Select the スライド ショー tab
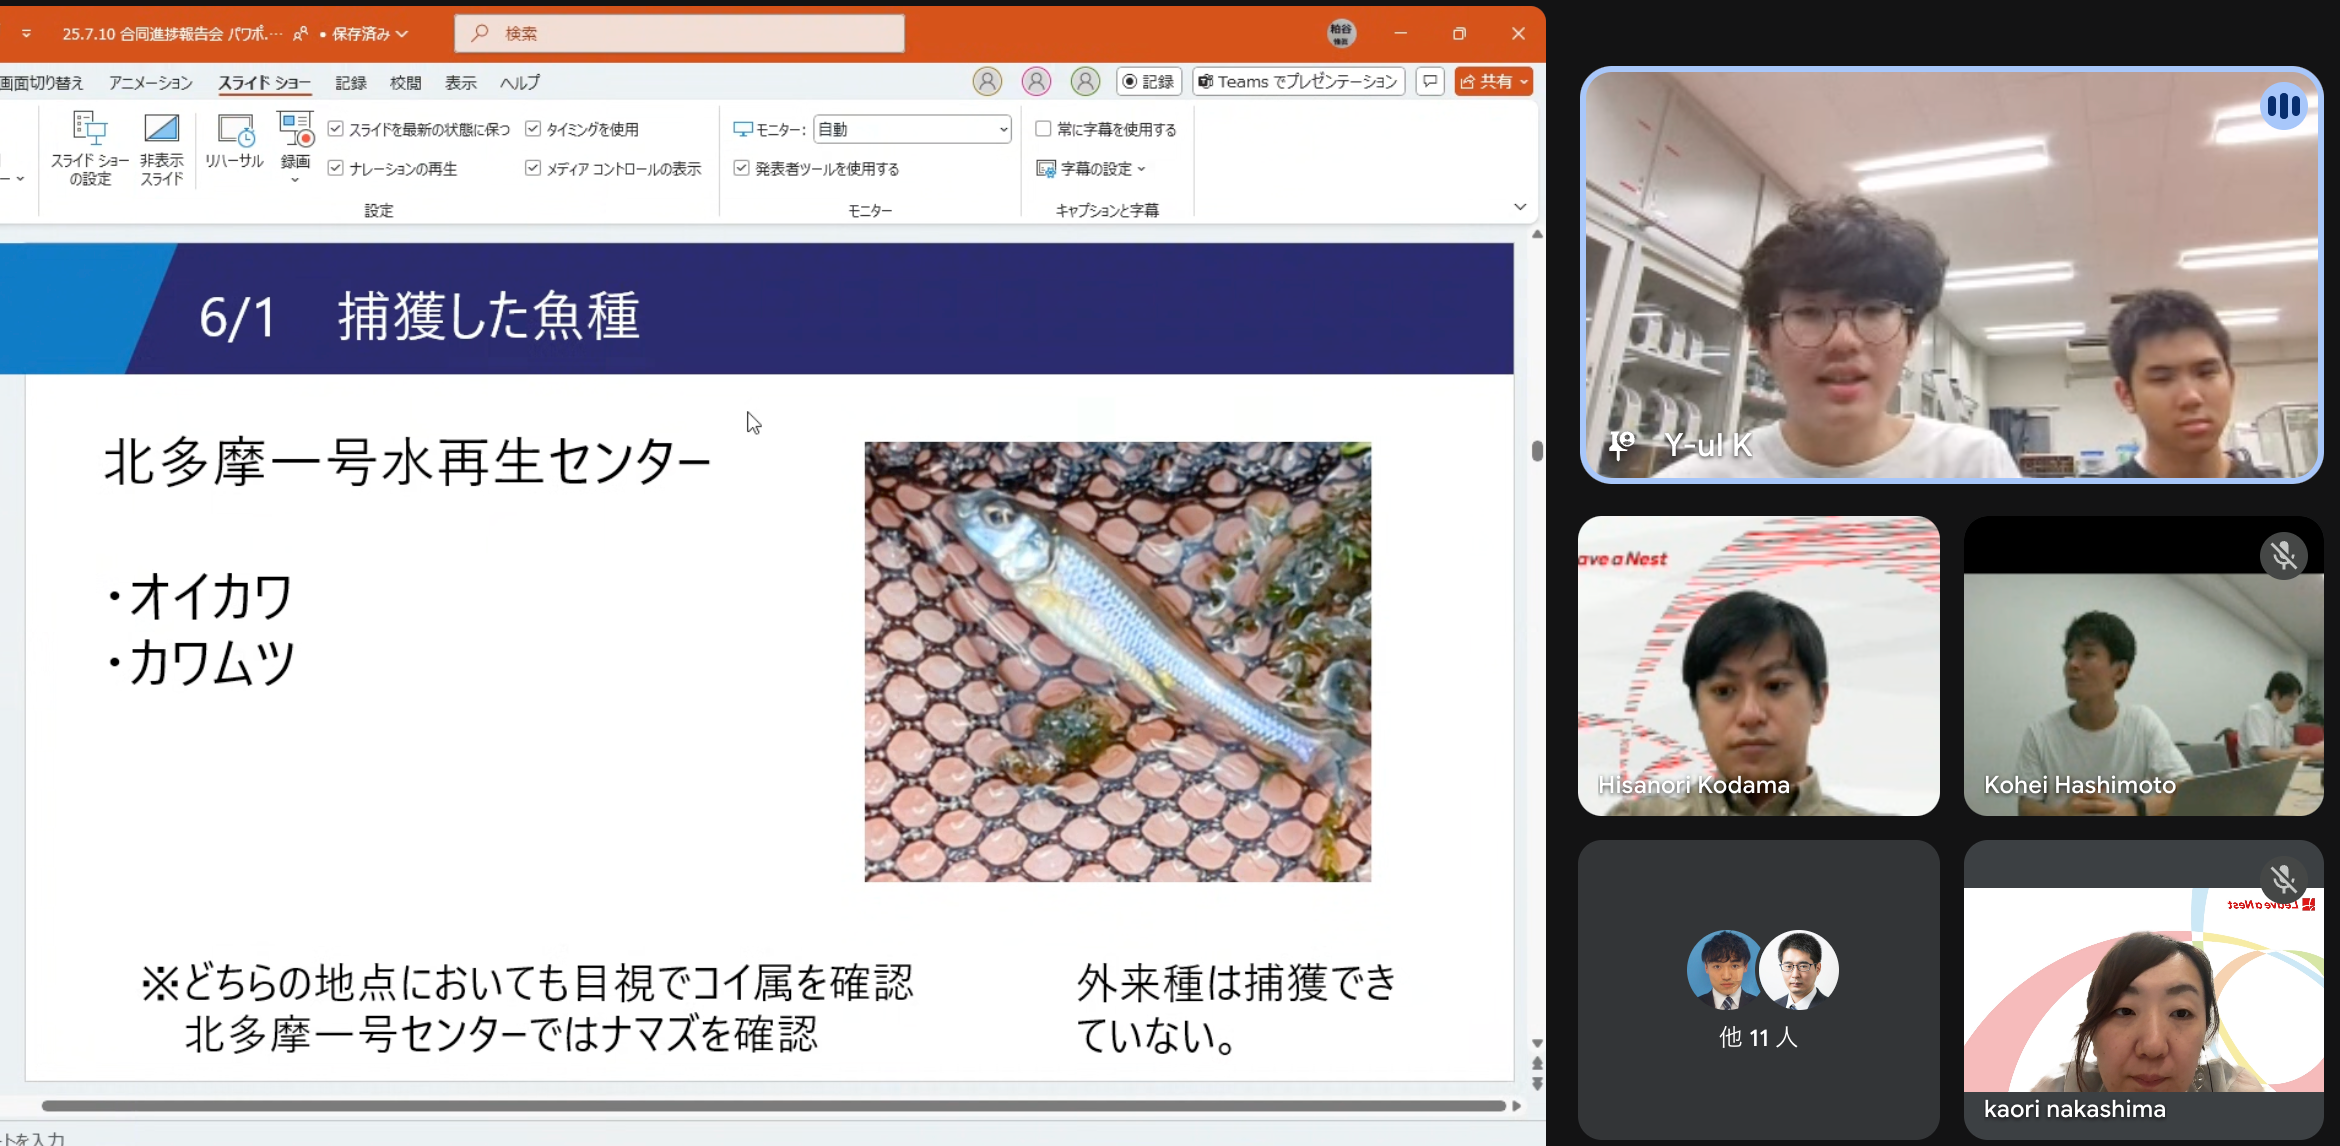 coord(264,83)
